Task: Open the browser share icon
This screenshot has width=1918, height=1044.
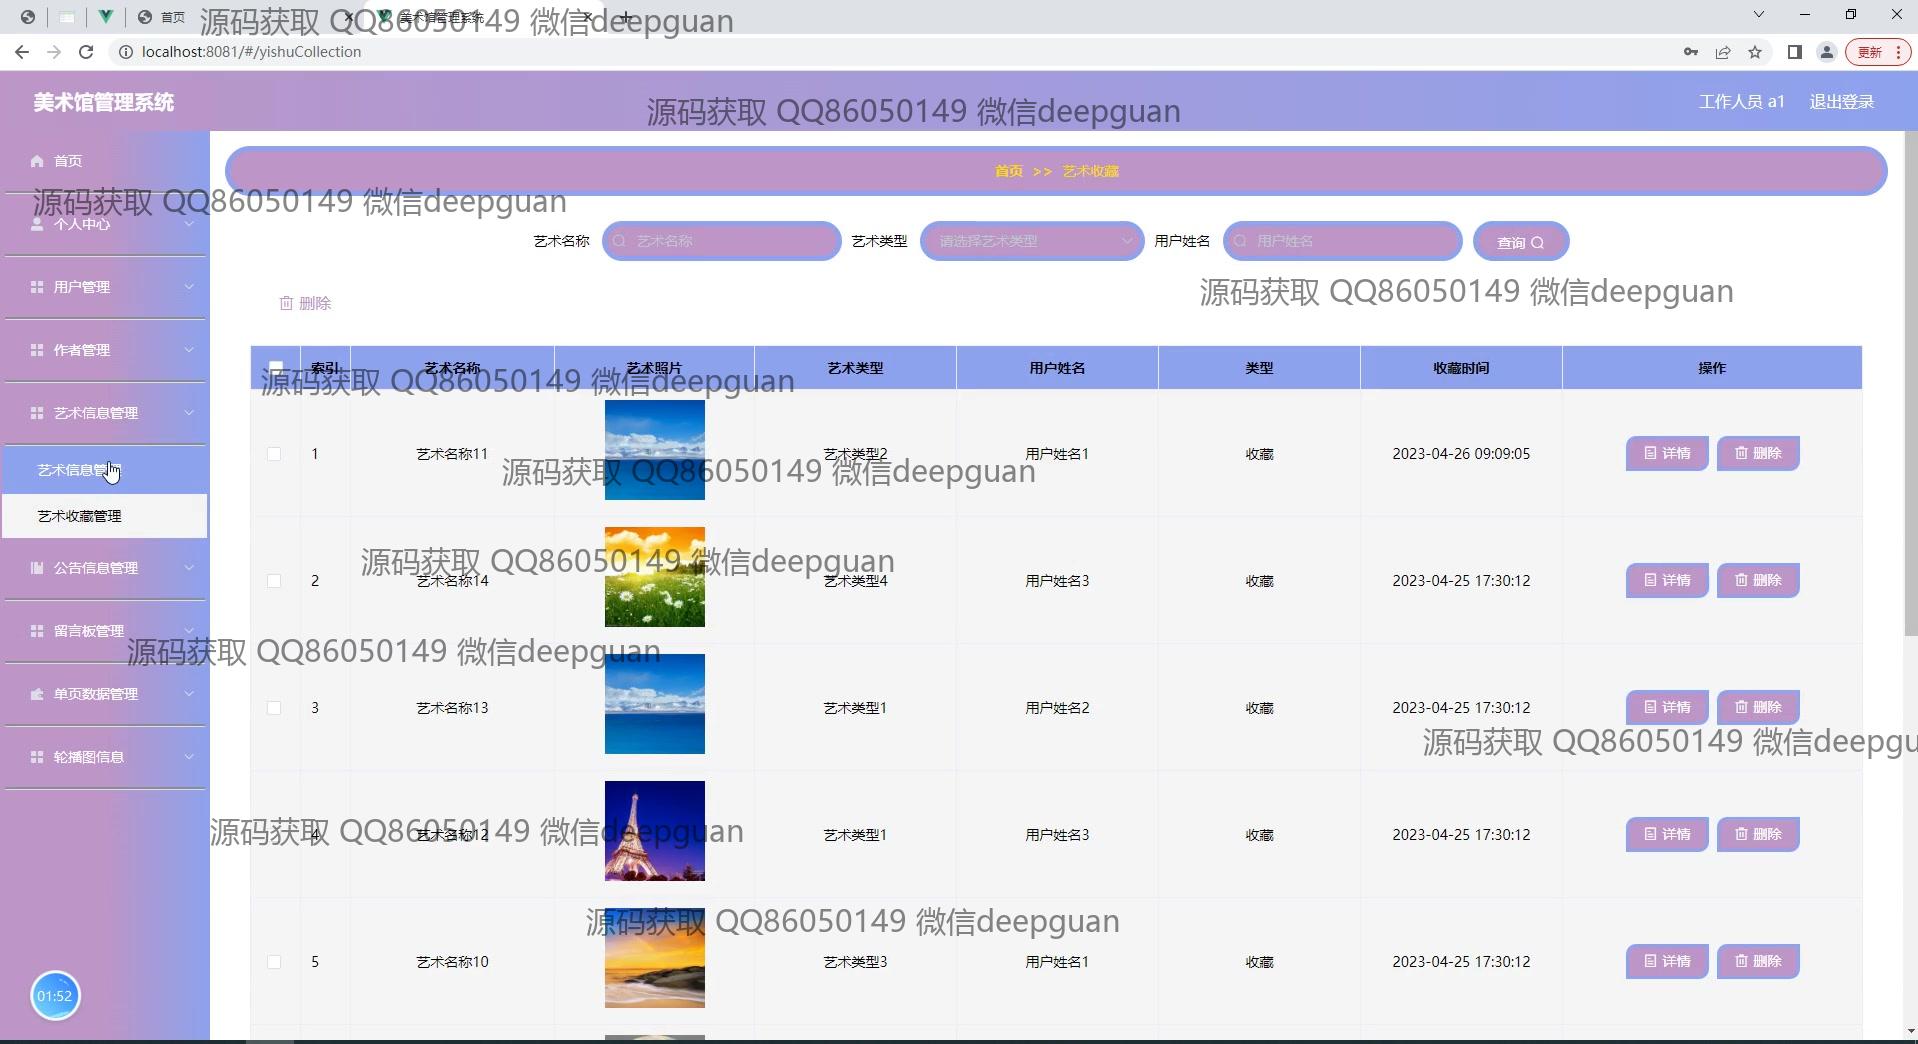Action: pyautogui.click(x=1723, y=52)
